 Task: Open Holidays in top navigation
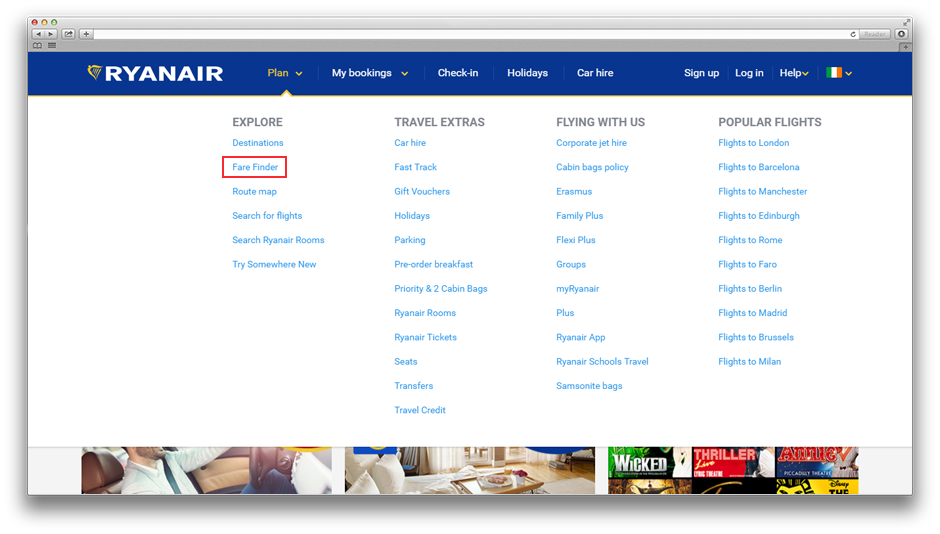pyautogui.click(x=528, y=73)
